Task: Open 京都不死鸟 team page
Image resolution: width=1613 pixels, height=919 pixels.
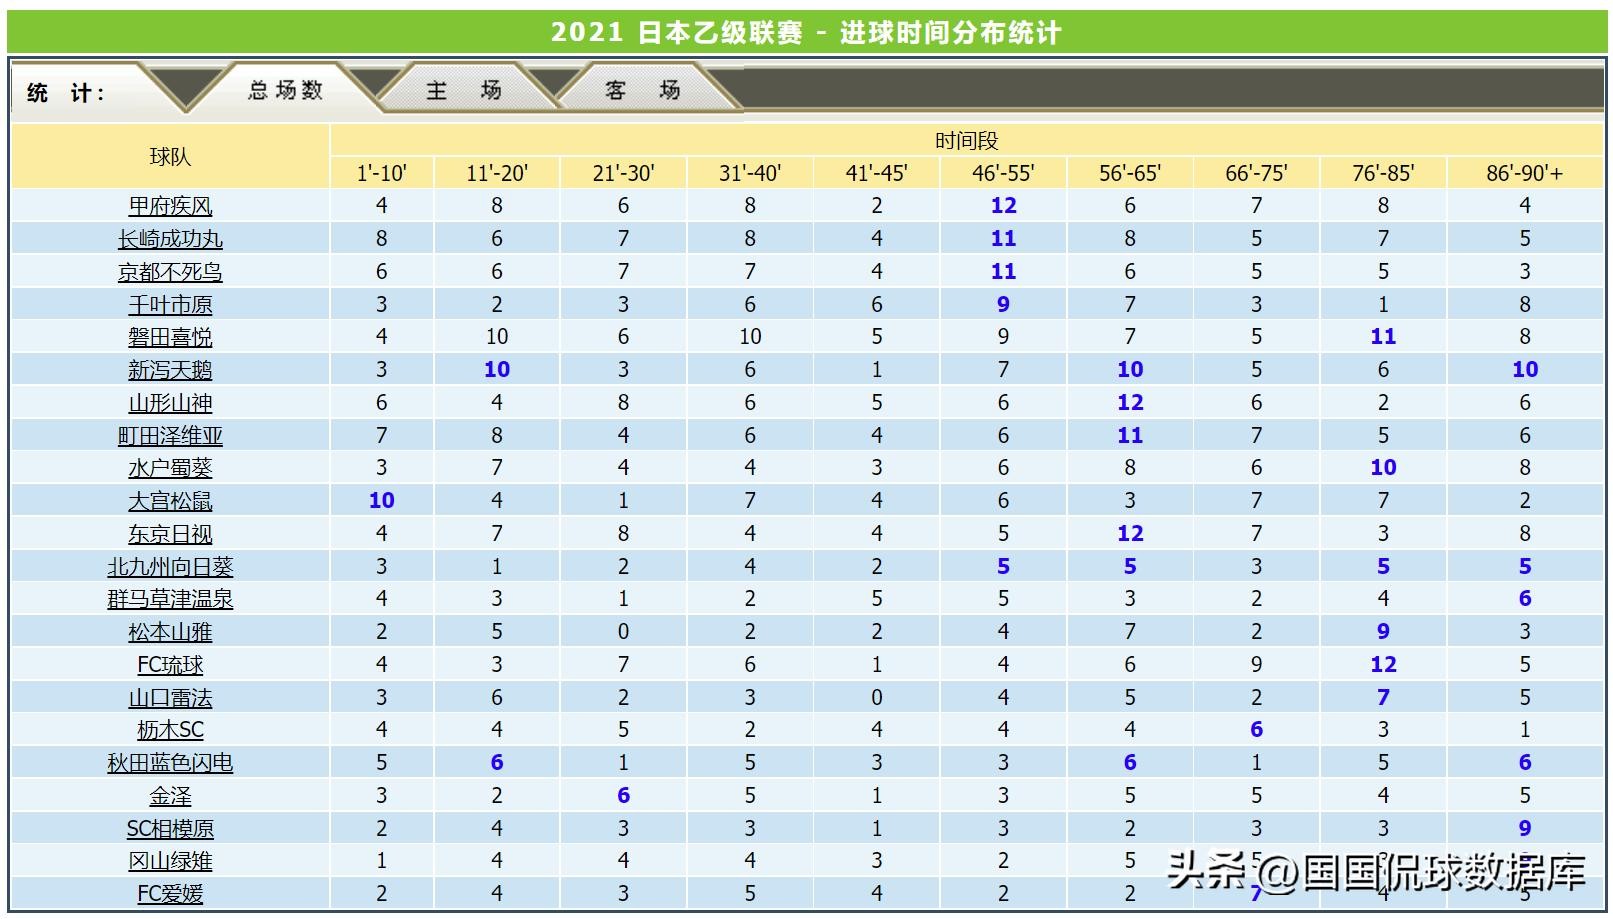Action: point(170,272)
